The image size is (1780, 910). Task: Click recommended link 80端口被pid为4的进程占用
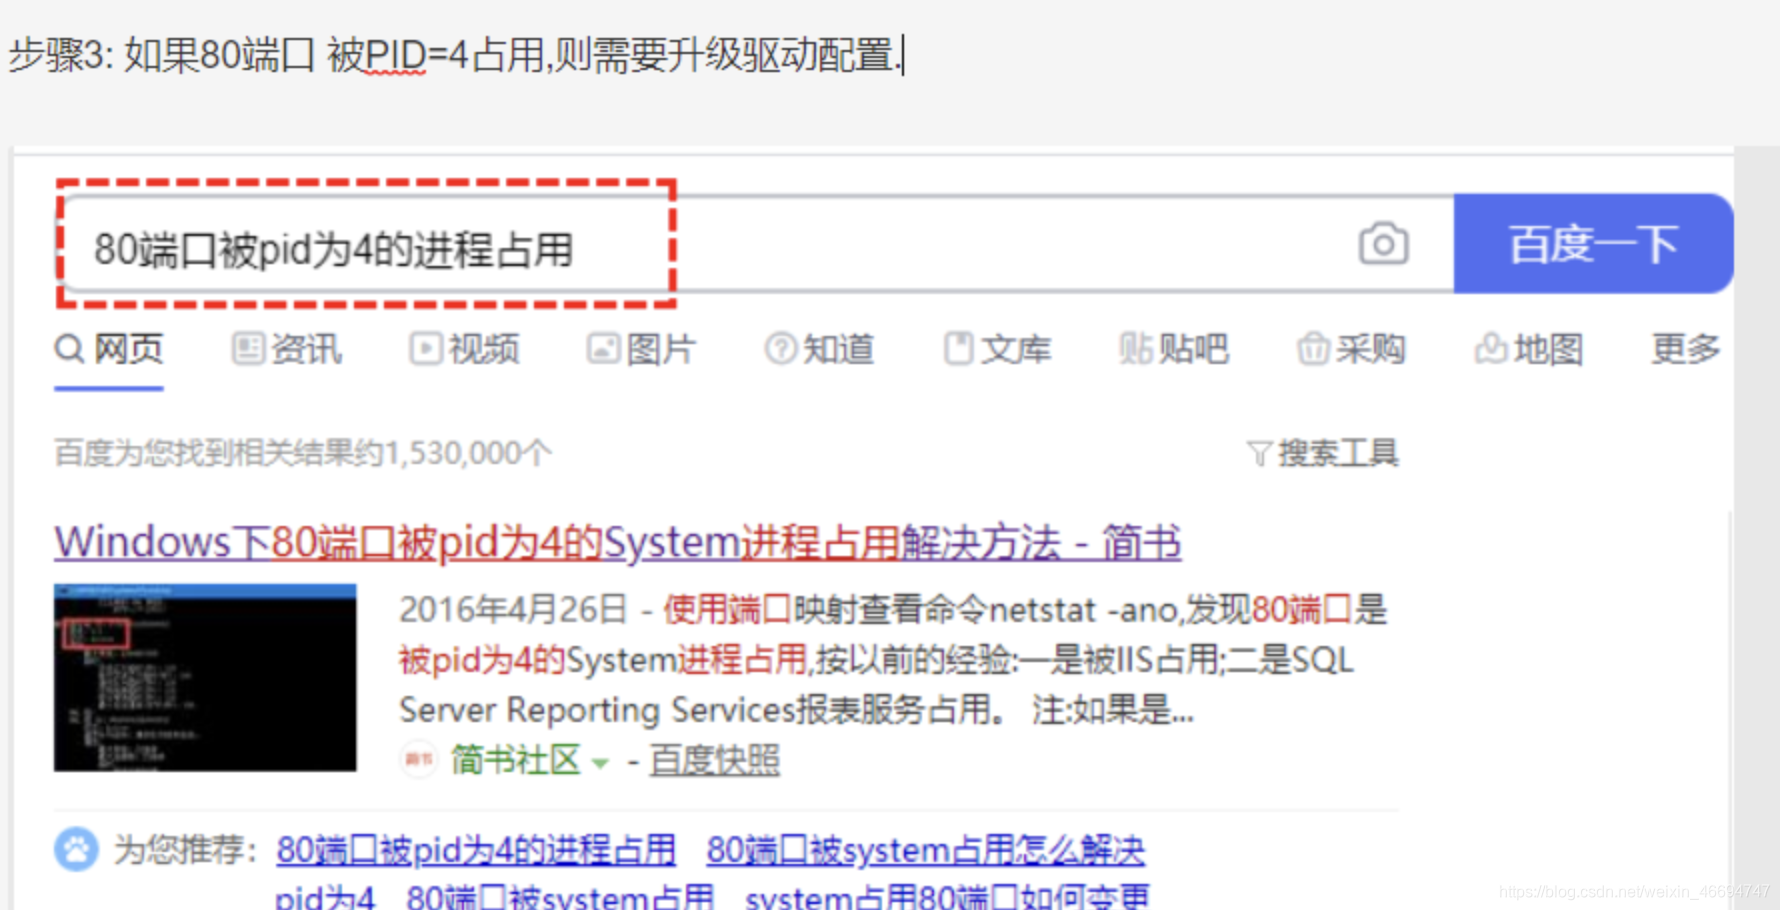click(x=476, y=851)
